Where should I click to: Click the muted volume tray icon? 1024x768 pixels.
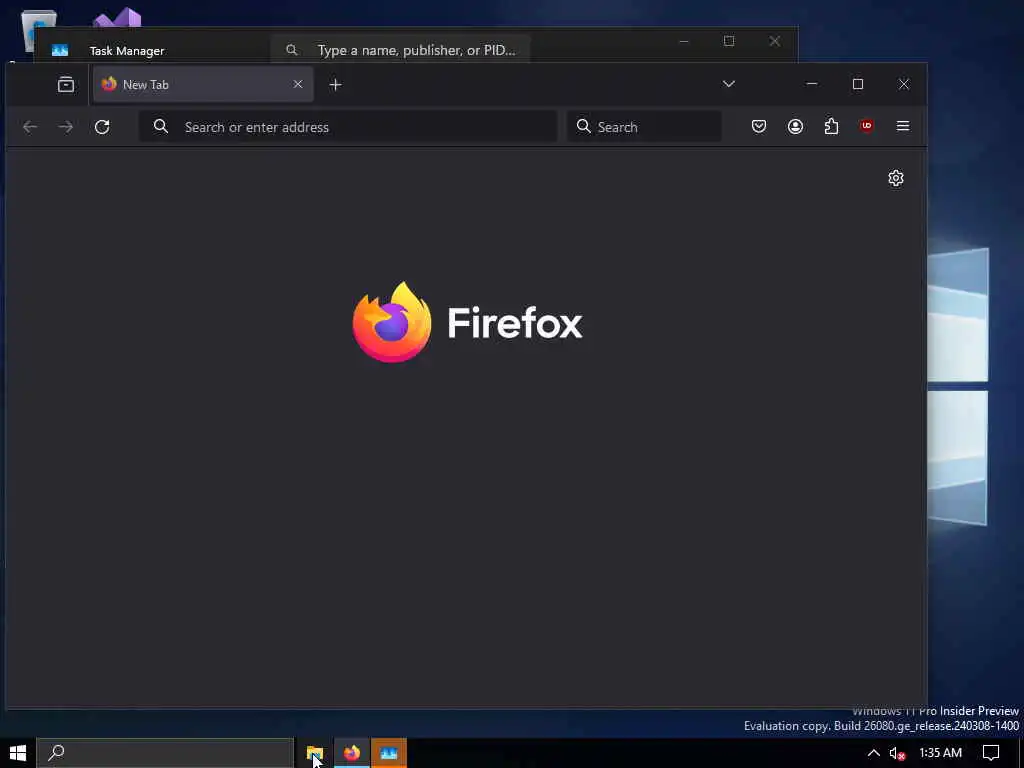pyautogui.click(x=897, y=753)
